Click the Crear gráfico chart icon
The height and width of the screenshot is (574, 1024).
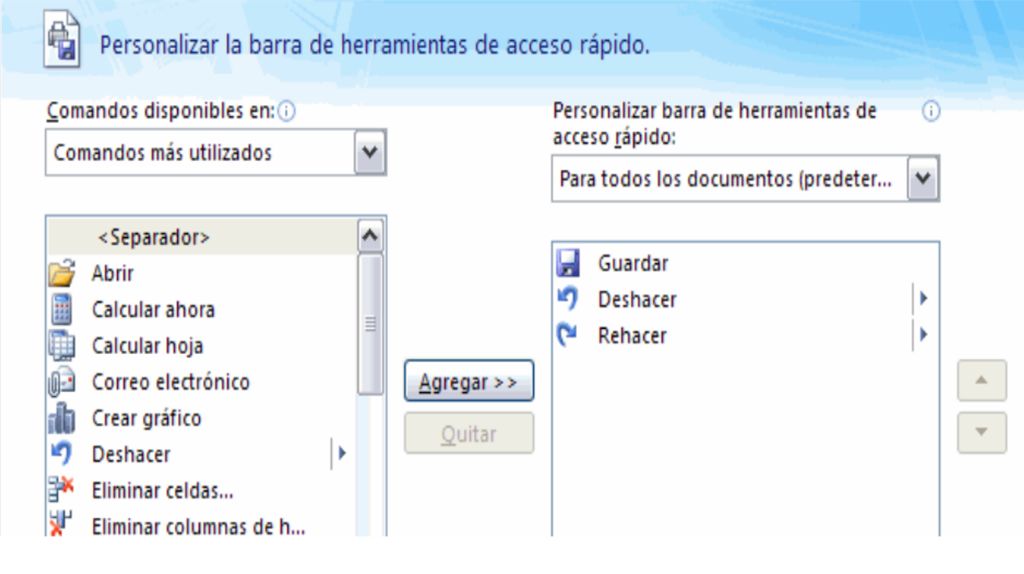62,418
